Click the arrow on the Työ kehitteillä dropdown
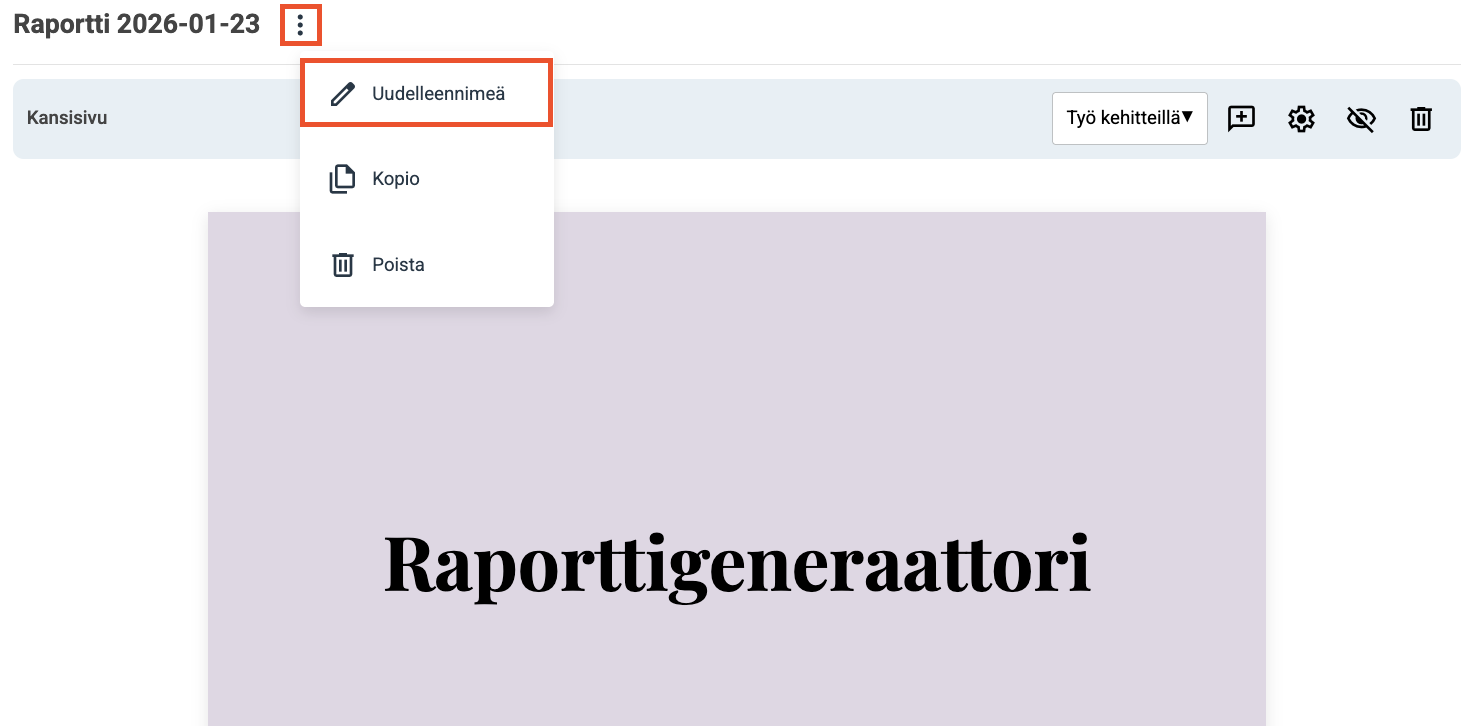 (1187, 117)
